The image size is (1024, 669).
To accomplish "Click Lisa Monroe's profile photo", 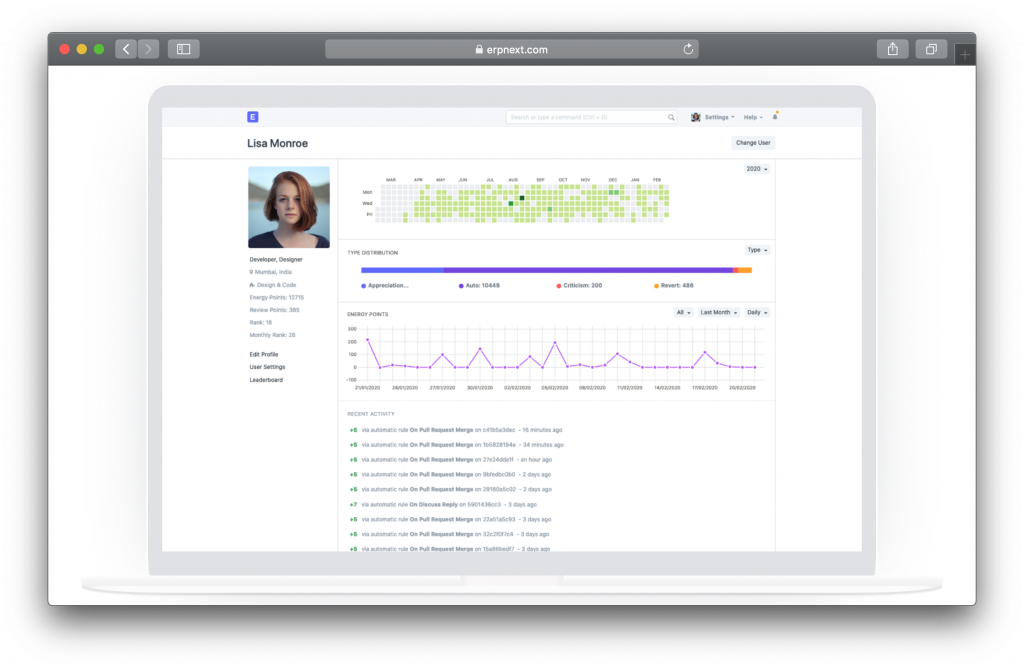I will 289,207.
